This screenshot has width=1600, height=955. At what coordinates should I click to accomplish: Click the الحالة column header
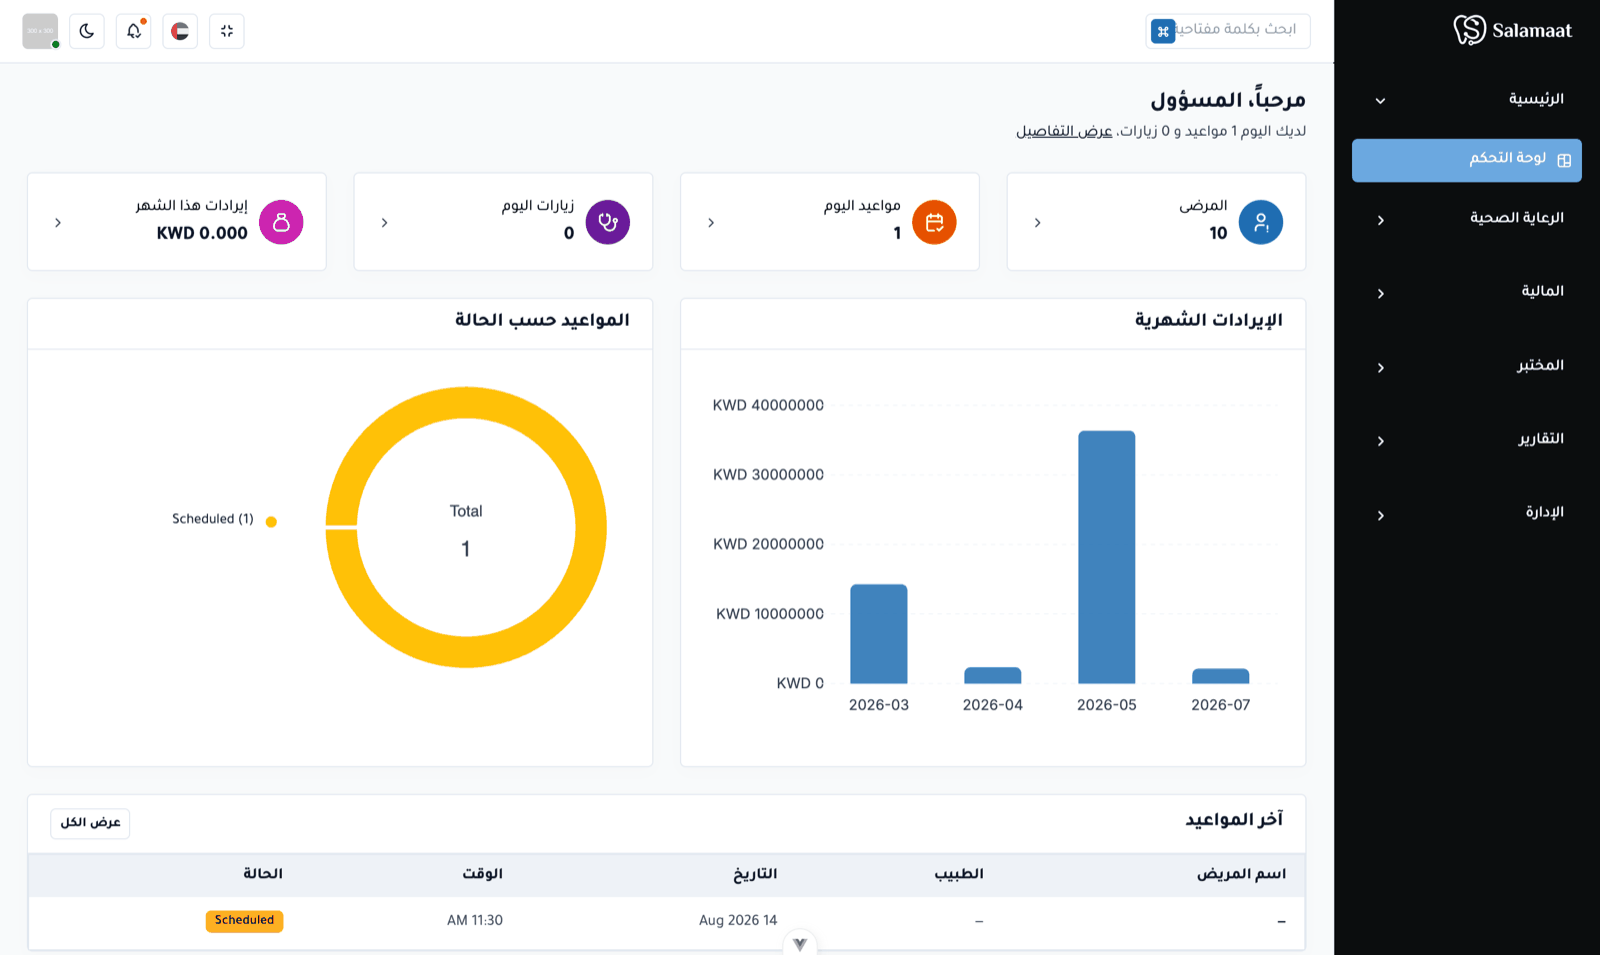point(263,874)
